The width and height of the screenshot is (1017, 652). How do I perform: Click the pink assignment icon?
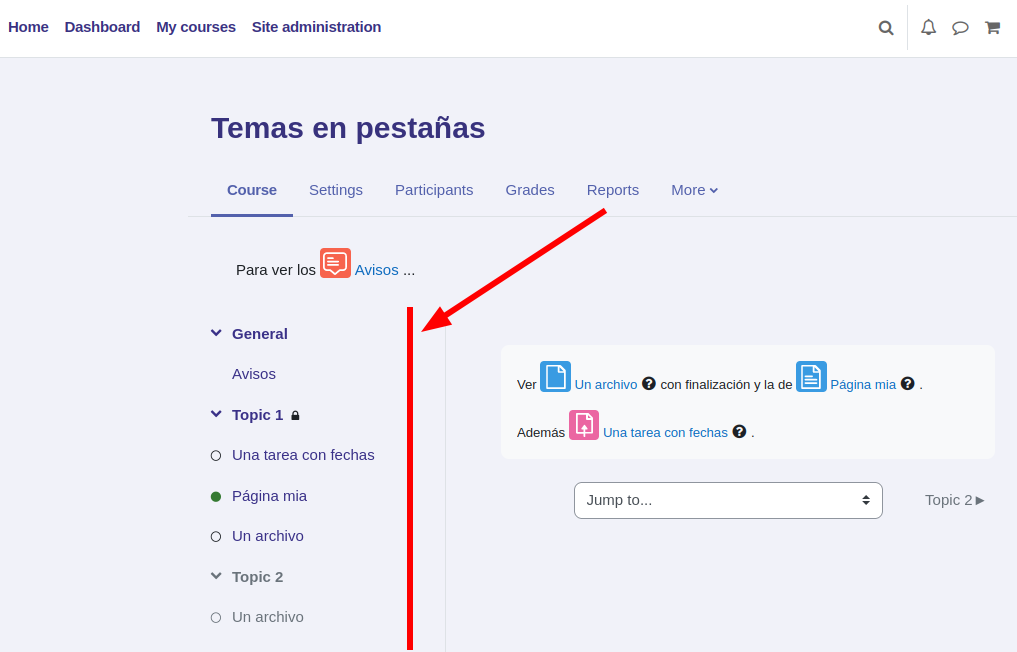click(x=584, y=425)
